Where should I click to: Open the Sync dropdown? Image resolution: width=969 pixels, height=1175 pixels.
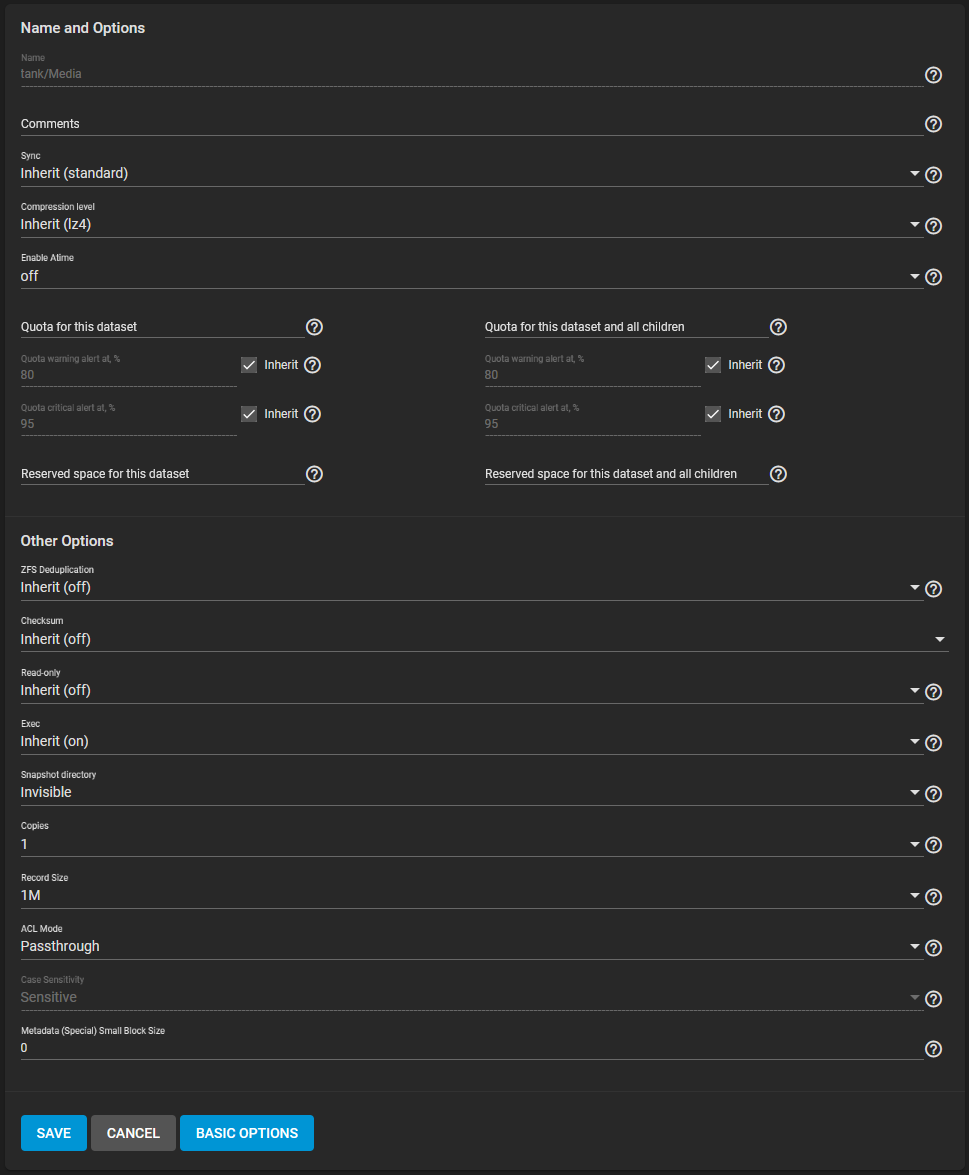470,174
